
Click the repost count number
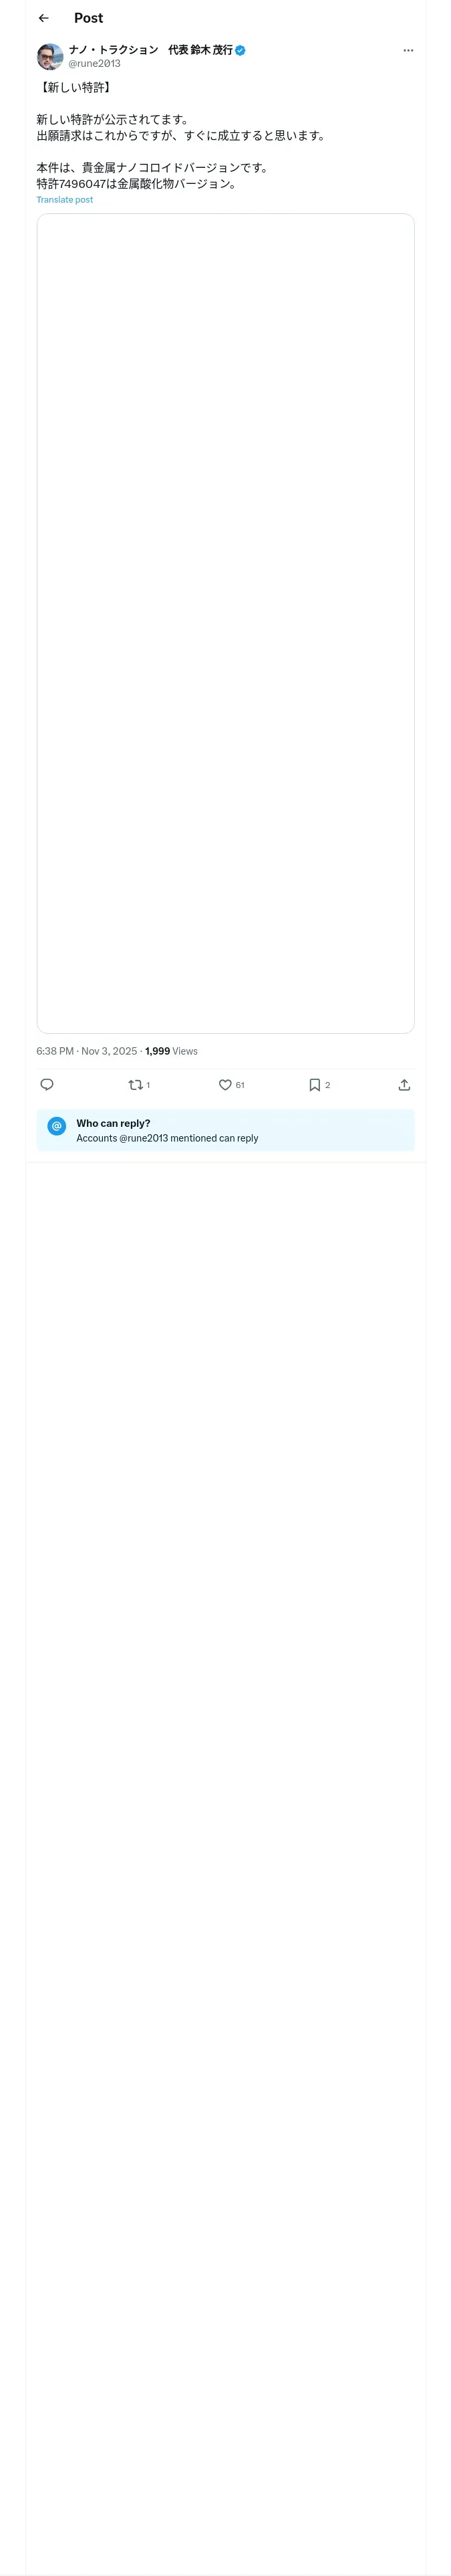148,1085
